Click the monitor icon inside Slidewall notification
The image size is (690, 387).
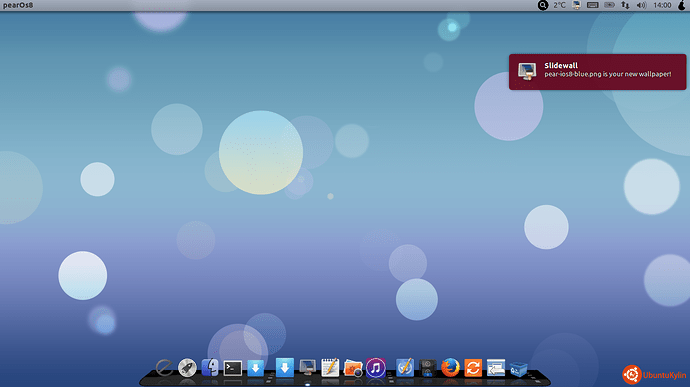527,71
